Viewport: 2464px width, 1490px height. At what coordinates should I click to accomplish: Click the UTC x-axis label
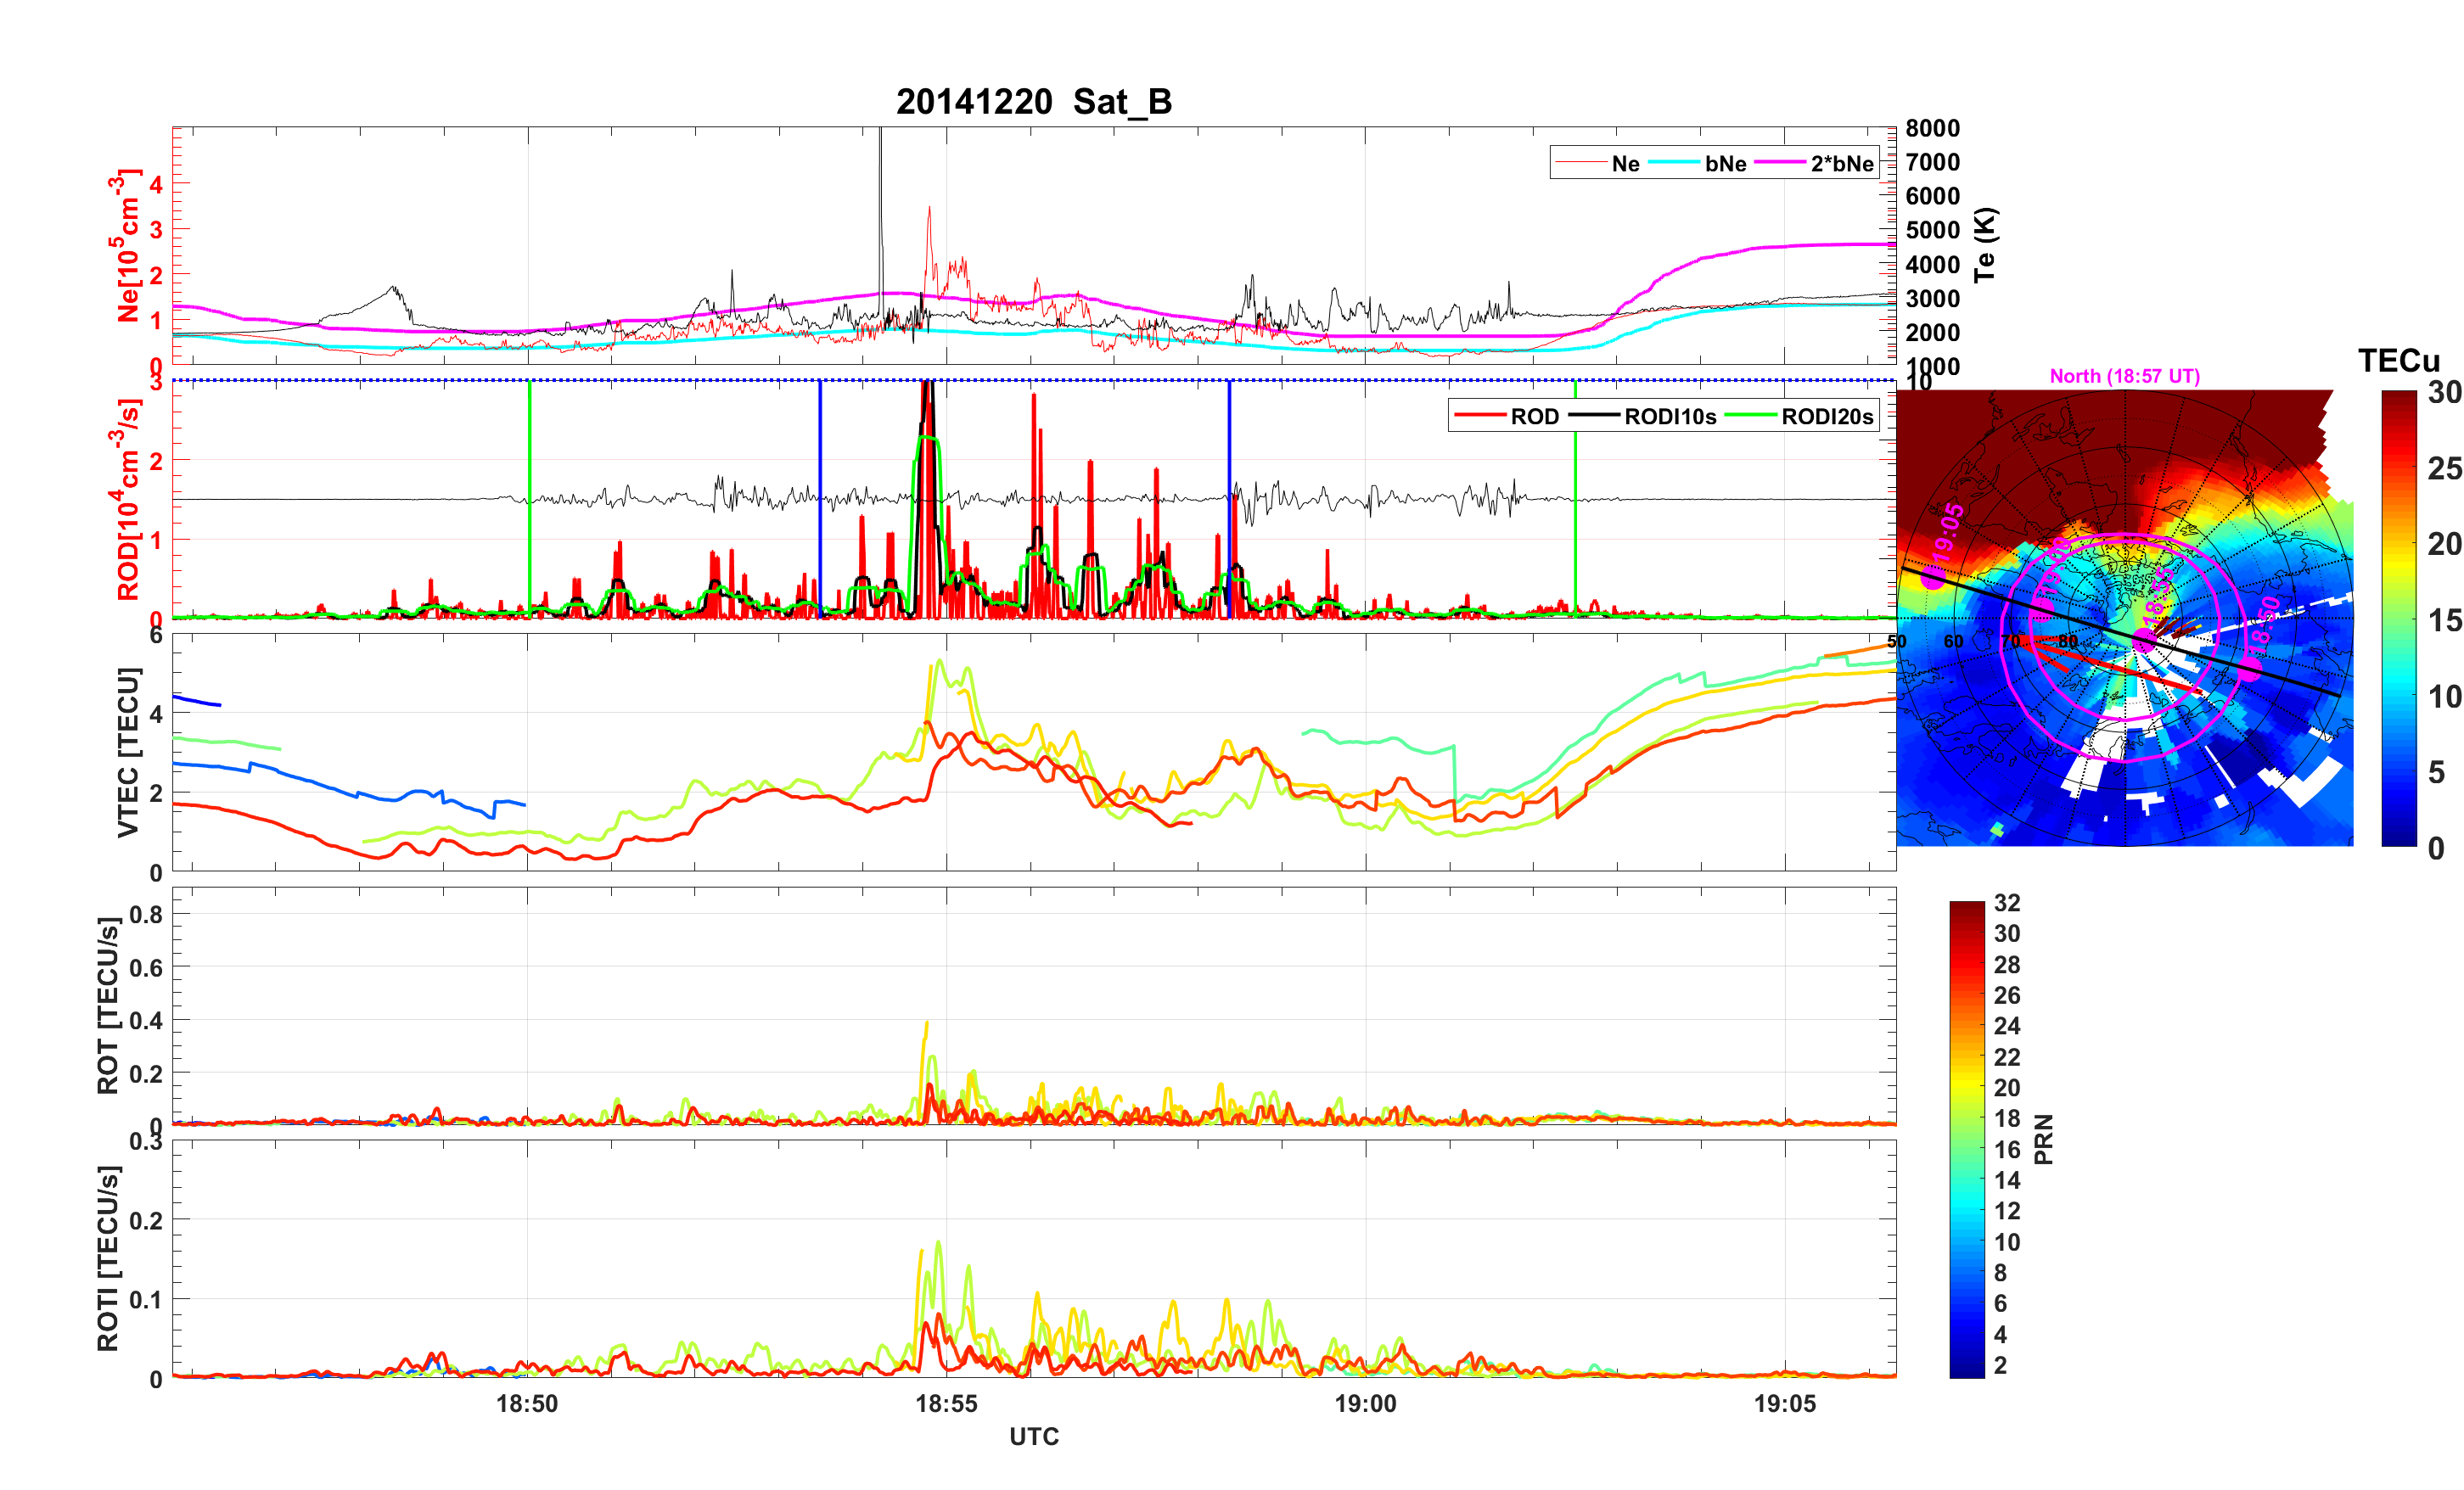1033,1436
